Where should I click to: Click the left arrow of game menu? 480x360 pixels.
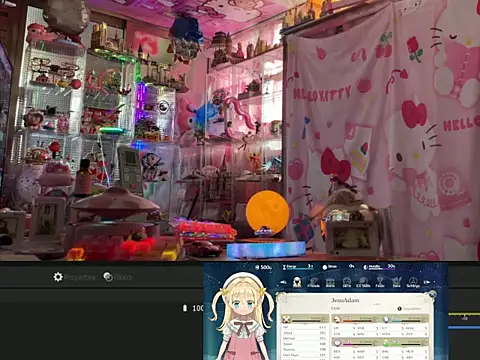click(x=283, y=282)
